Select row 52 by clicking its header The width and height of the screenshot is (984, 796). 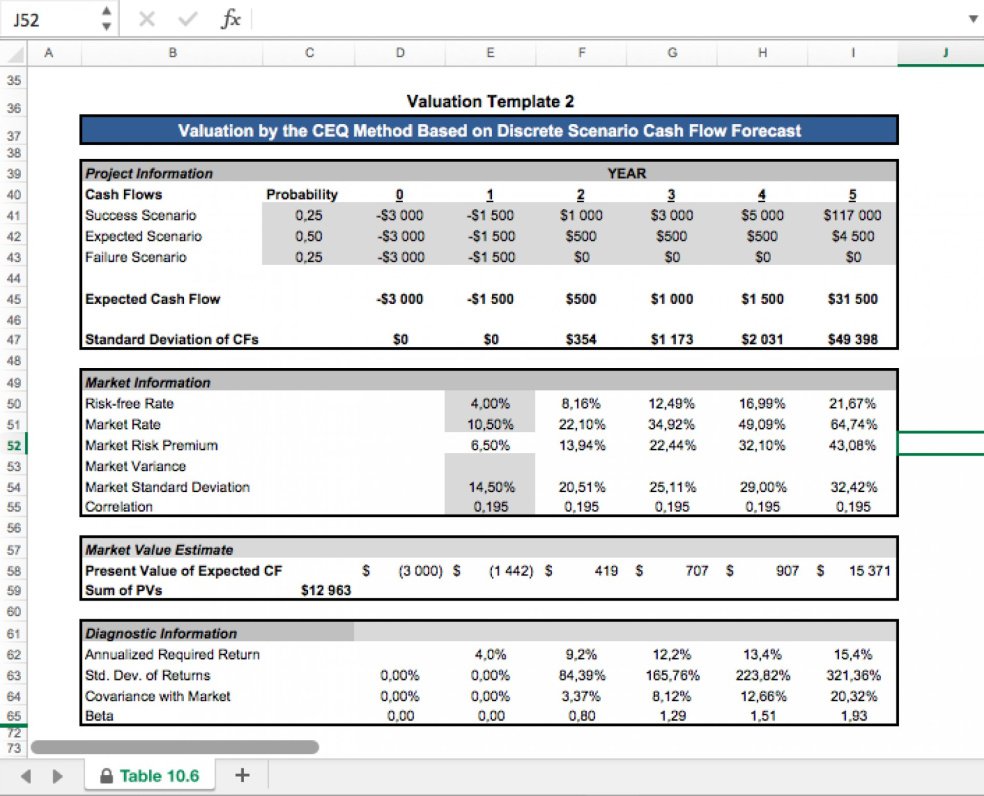14,445
